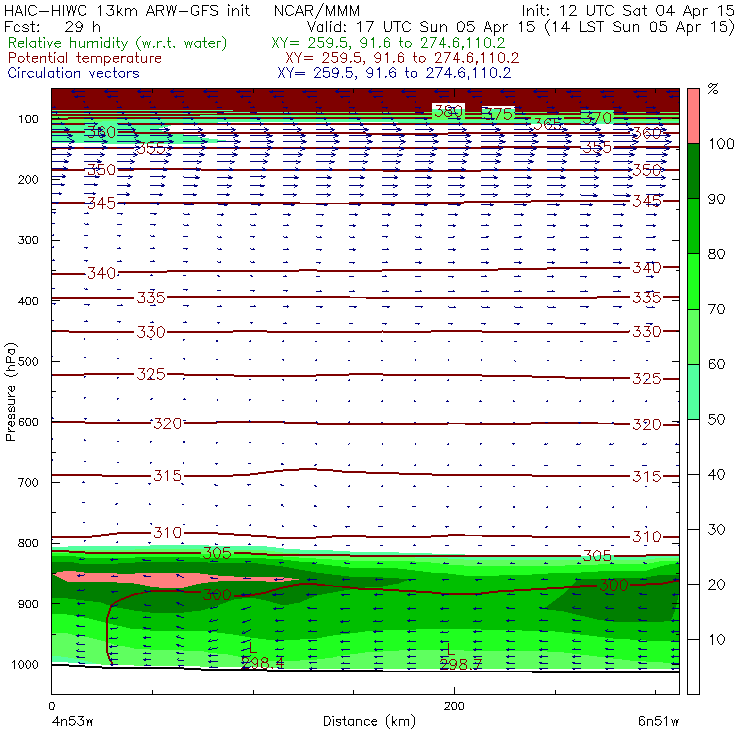
Task: Click the '298.4' minimum value label
Action: coord(263,663)
